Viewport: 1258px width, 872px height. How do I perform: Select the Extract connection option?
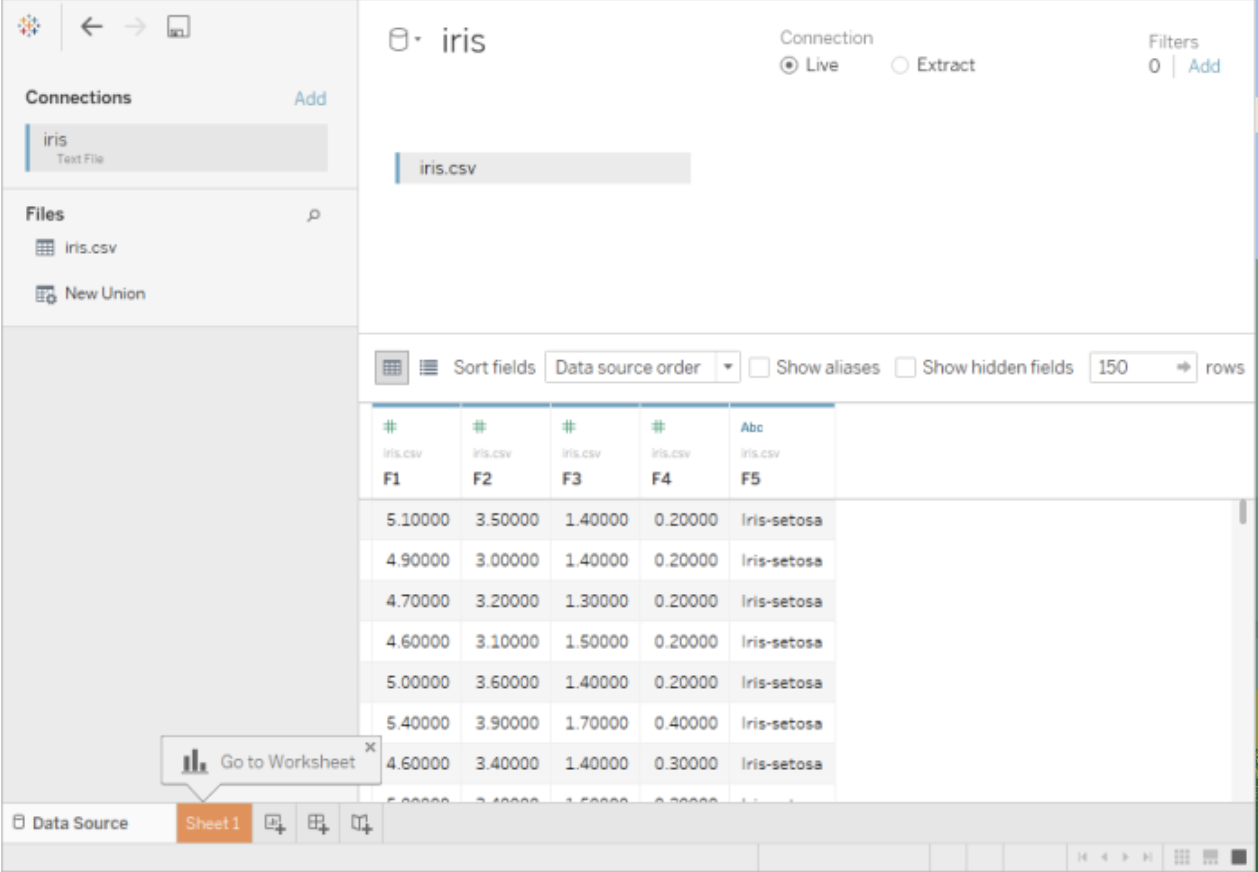pyautogui.click(x=900, y=65)
